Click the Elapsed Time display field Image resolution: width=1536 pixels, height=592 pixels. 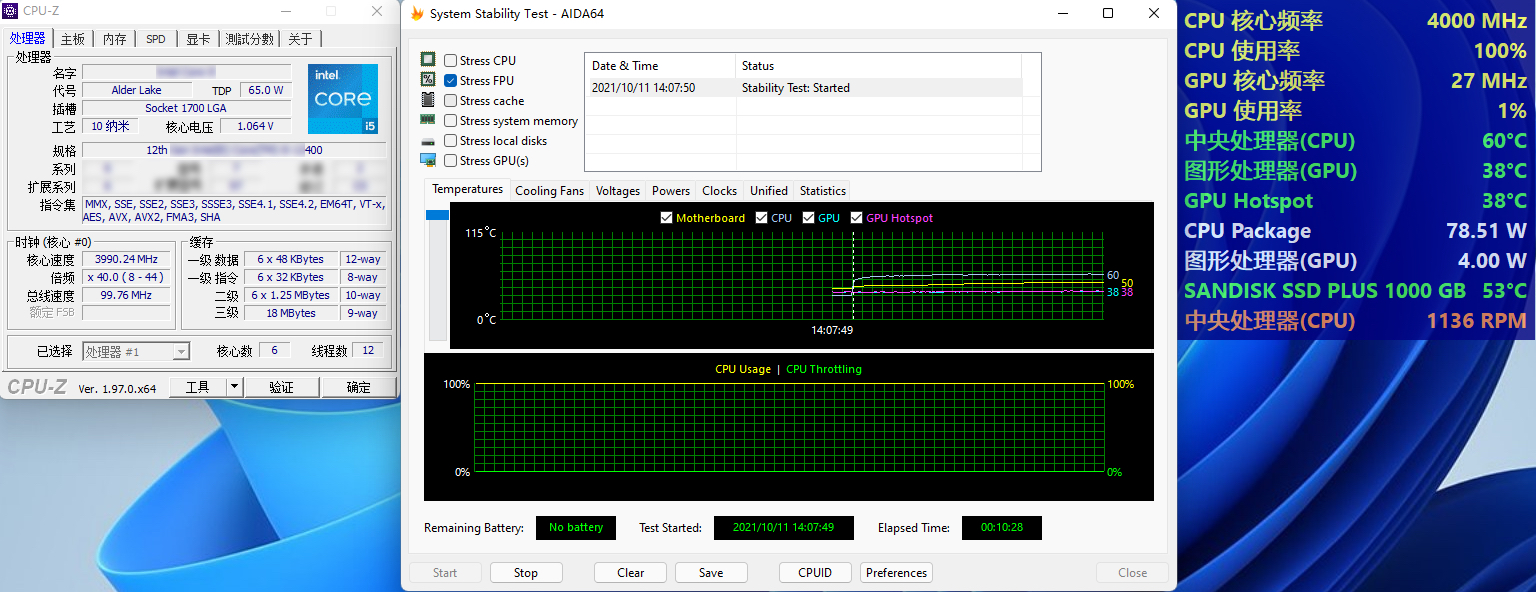tap(1001, 527)
